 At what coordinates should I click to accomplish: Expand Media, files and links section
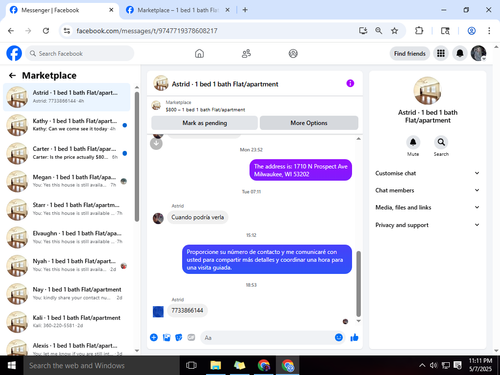point(427,207)
